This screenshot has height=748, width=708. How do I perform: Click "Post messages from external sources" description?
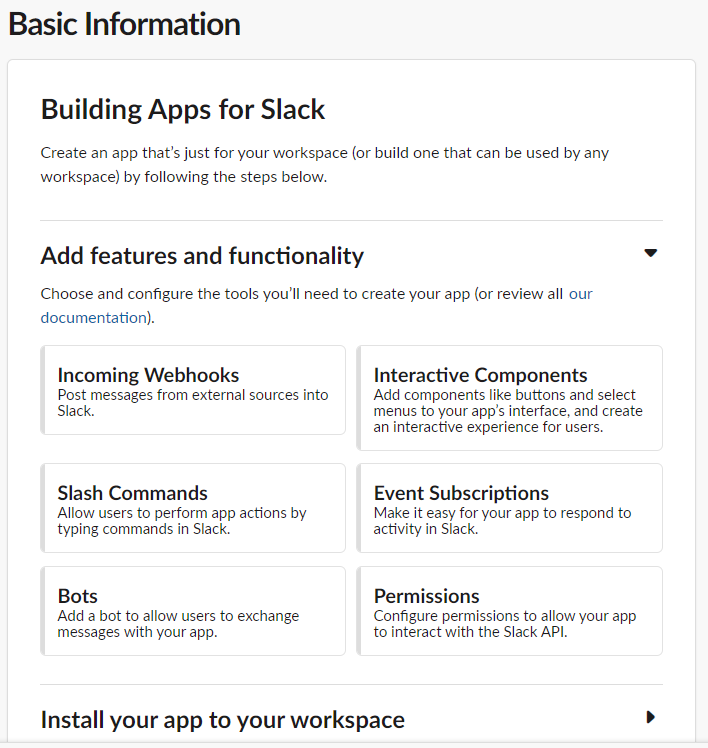tap(193, 403)
